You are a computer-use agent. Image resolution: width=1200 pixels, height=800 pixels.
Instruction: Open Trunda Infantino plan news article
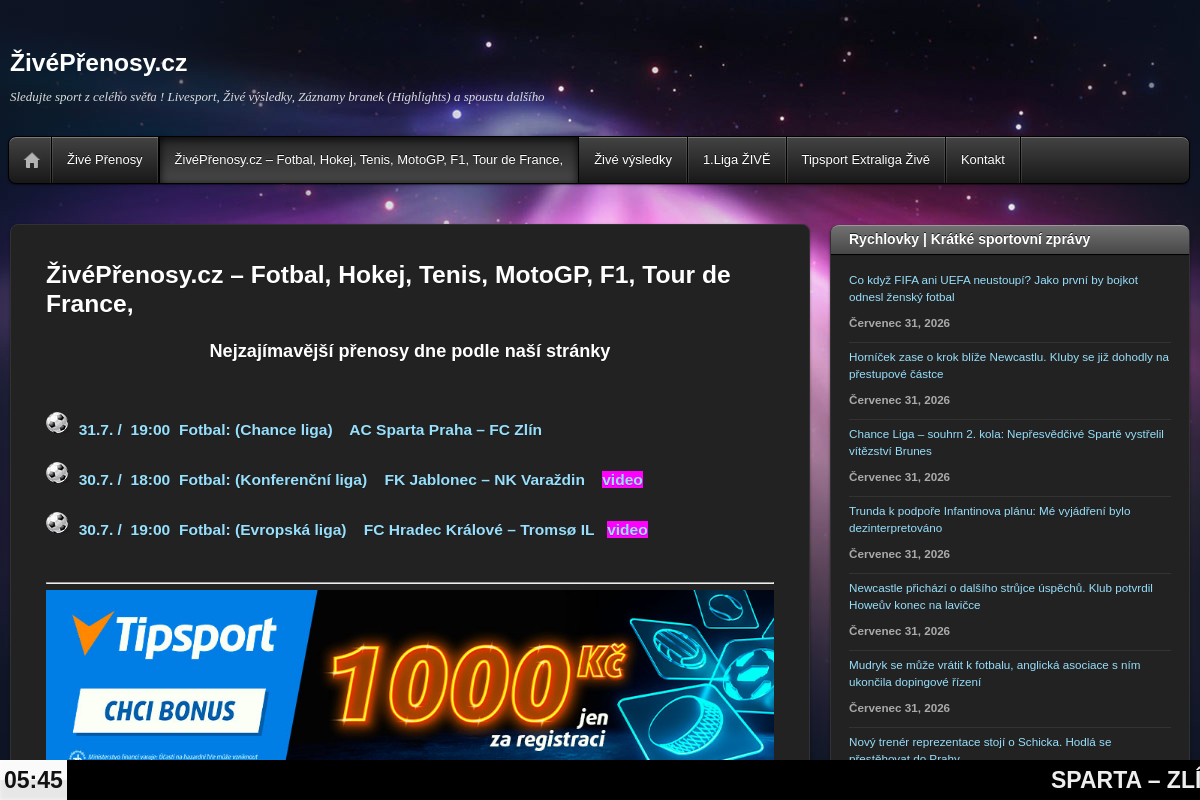990,519
